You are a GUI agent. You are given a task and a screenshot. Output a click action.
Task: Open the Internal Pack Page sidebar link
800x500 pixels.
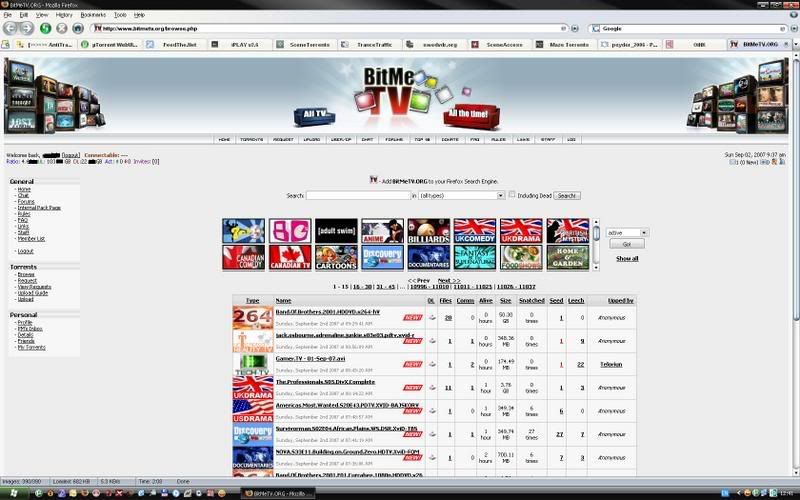pyautogui.click(x=39, y=208)
